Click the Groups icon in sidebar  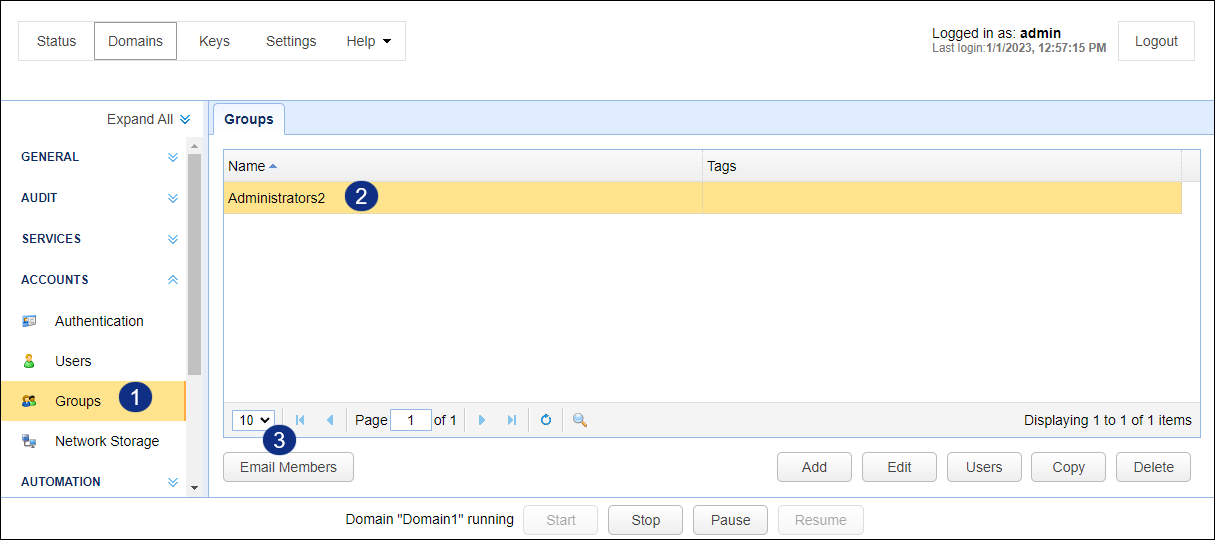tap(29, 401)
